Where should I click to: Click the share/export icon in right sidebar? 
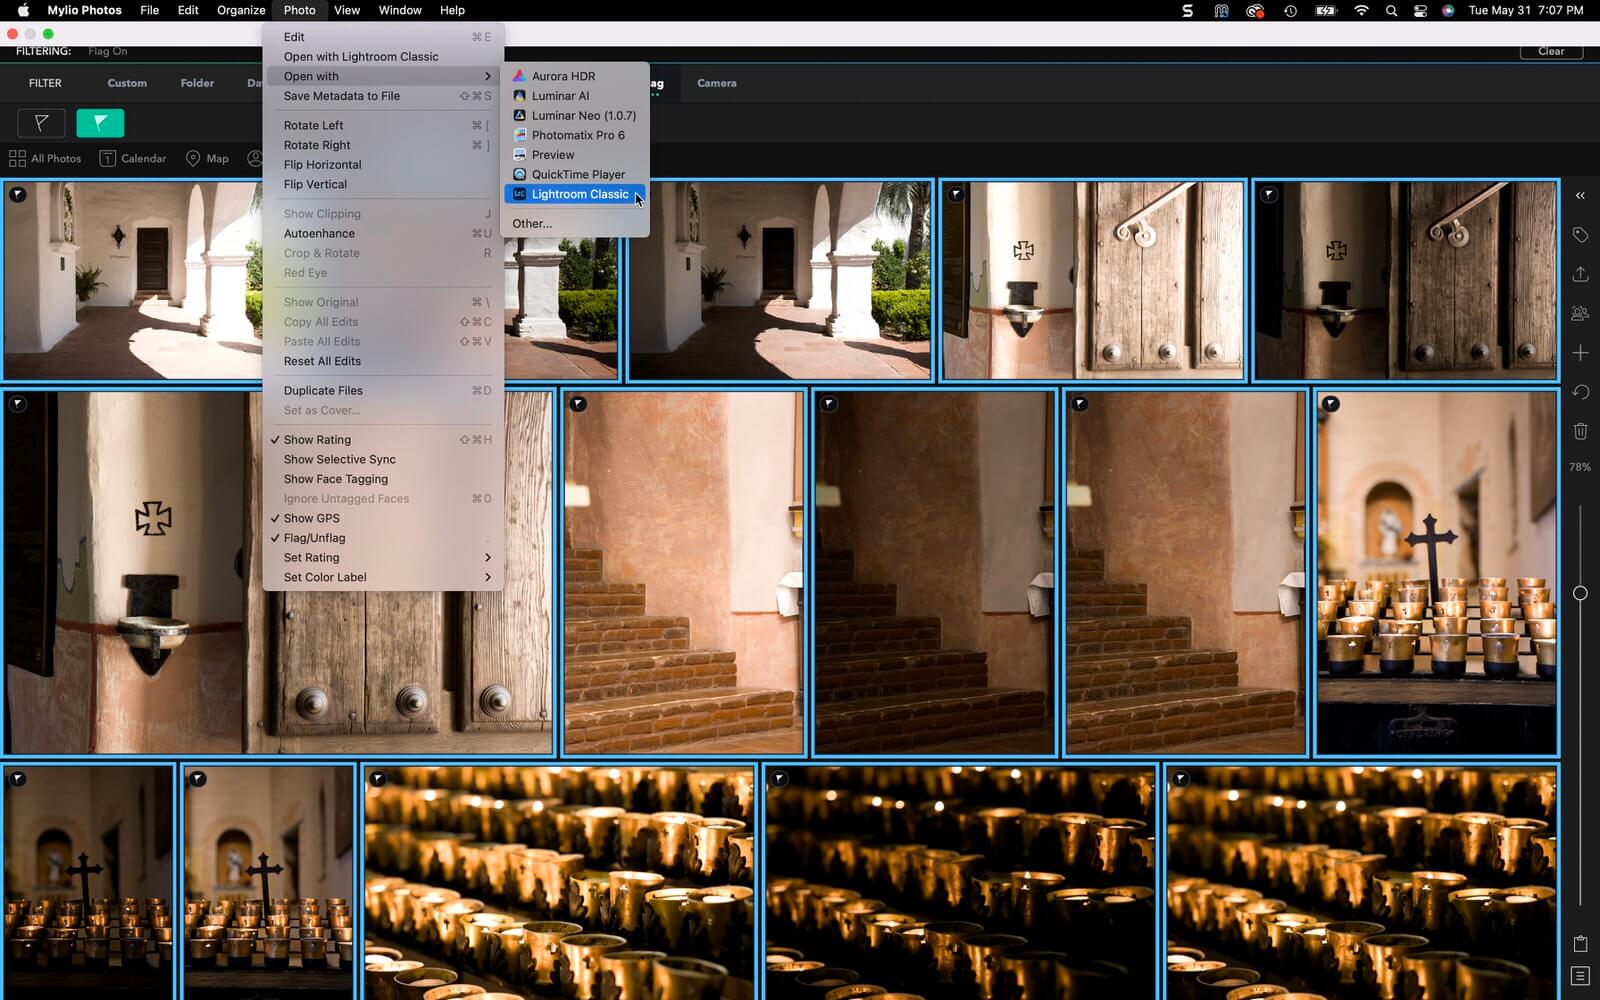pyautogui.click(x=1580, y=274)
